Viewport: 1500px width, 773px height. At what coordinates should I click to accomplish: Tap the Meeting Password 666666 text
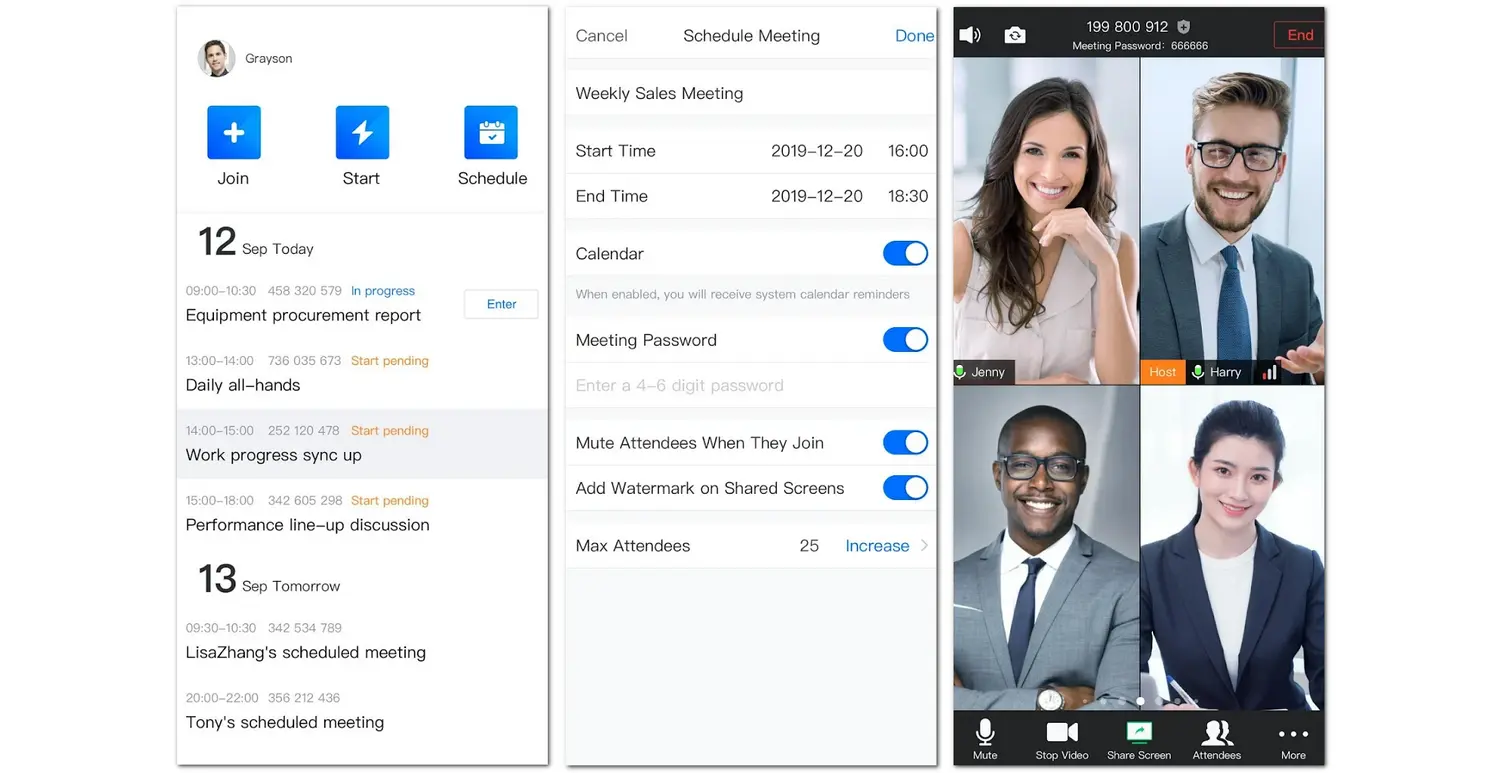(x=1140, y=46)
